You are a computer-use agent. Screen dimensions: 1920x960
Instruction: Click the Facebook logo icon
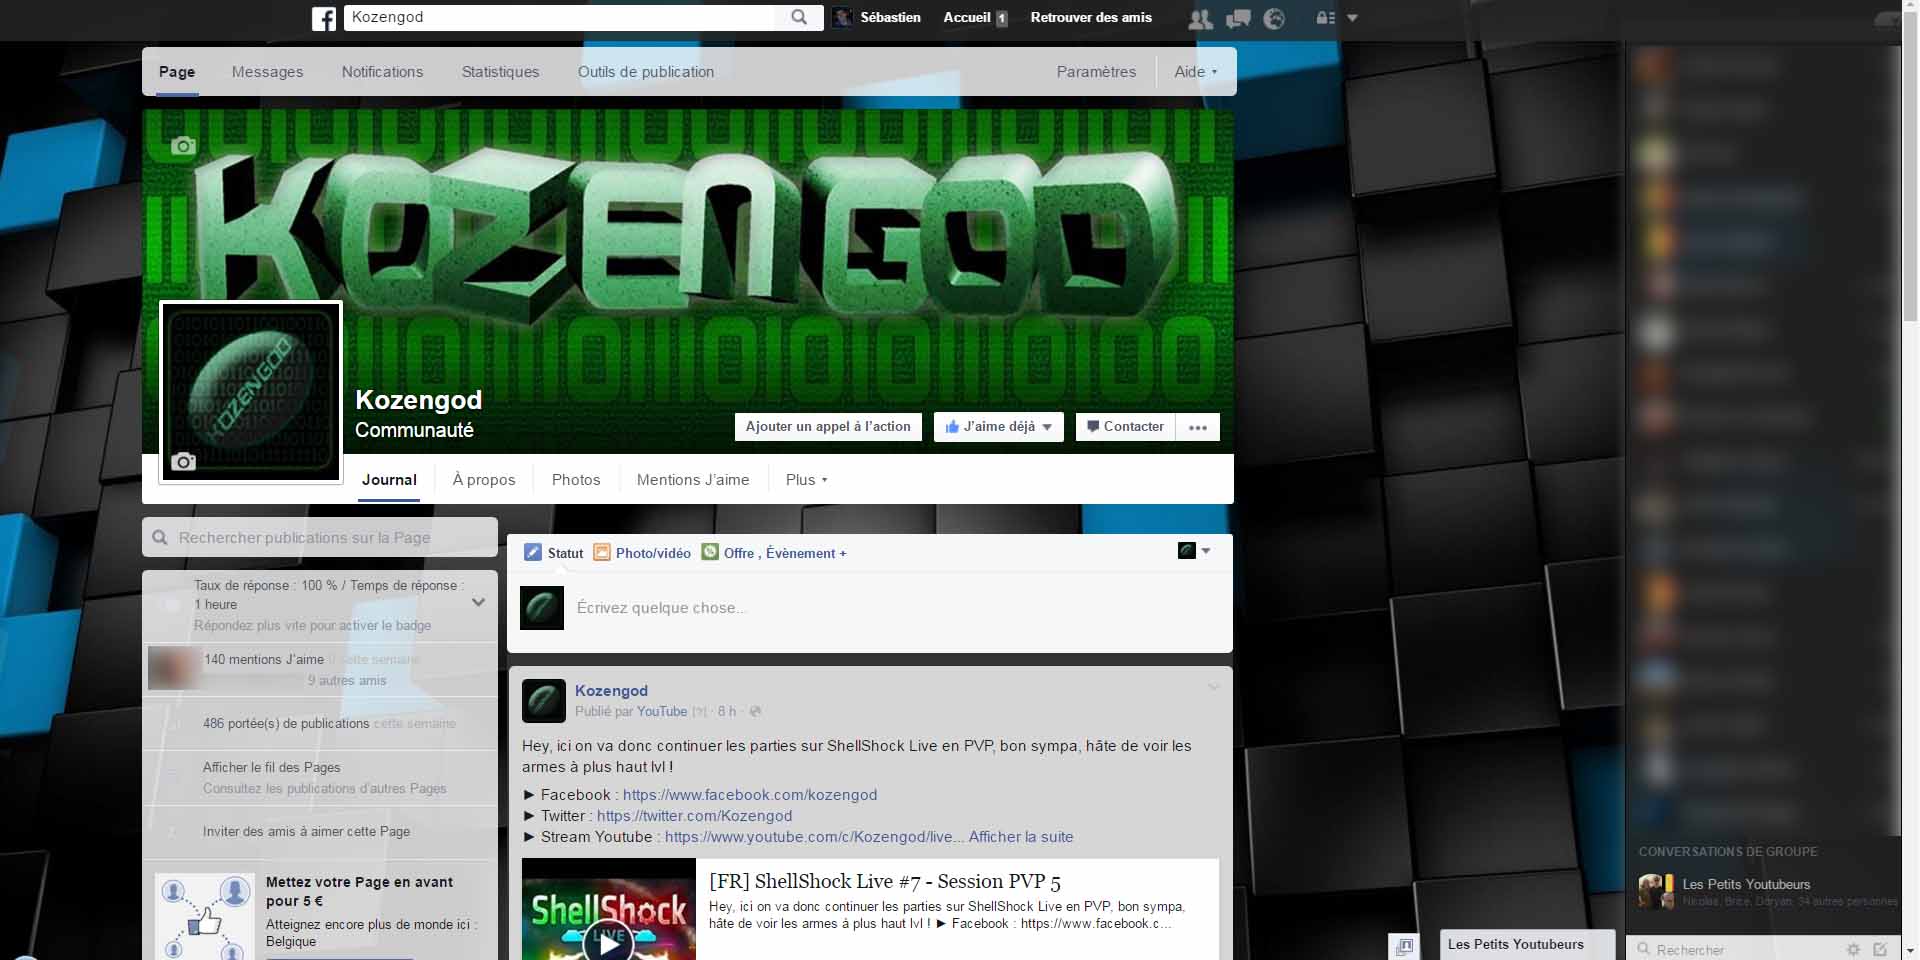[324, 18]
